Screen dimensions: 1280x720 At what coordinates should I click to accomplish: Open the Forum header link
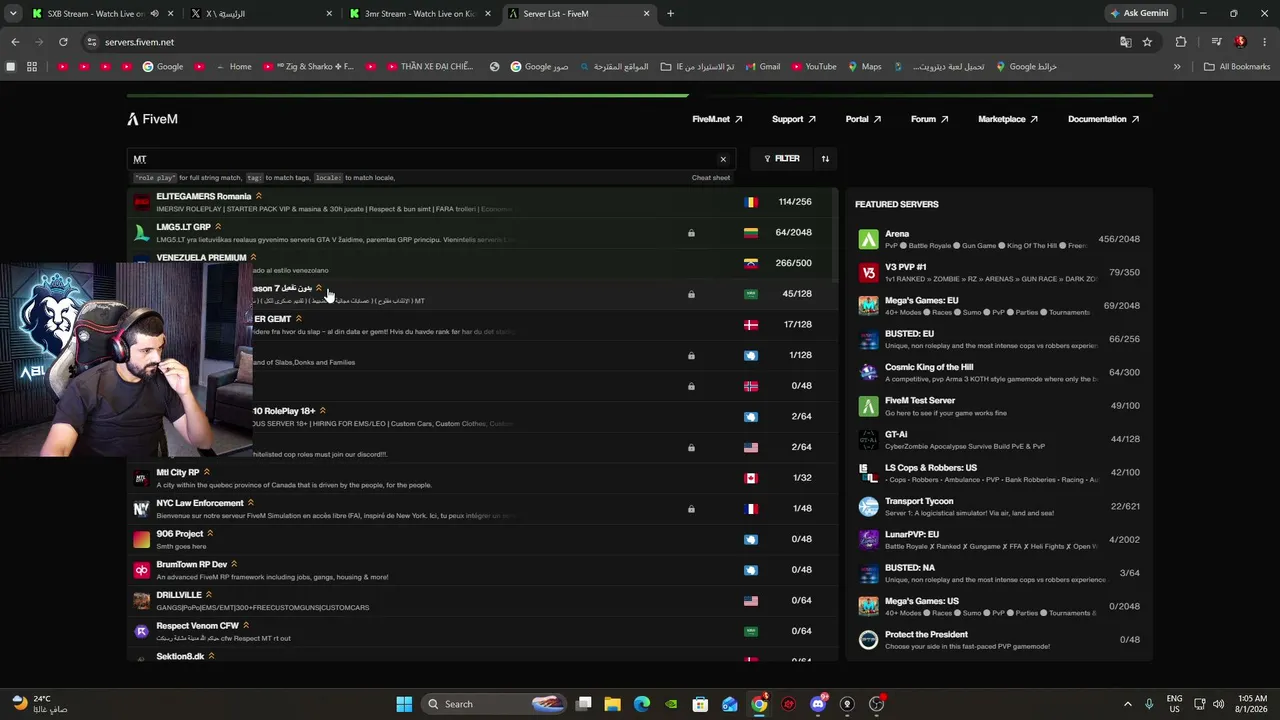tap(929, 119)
